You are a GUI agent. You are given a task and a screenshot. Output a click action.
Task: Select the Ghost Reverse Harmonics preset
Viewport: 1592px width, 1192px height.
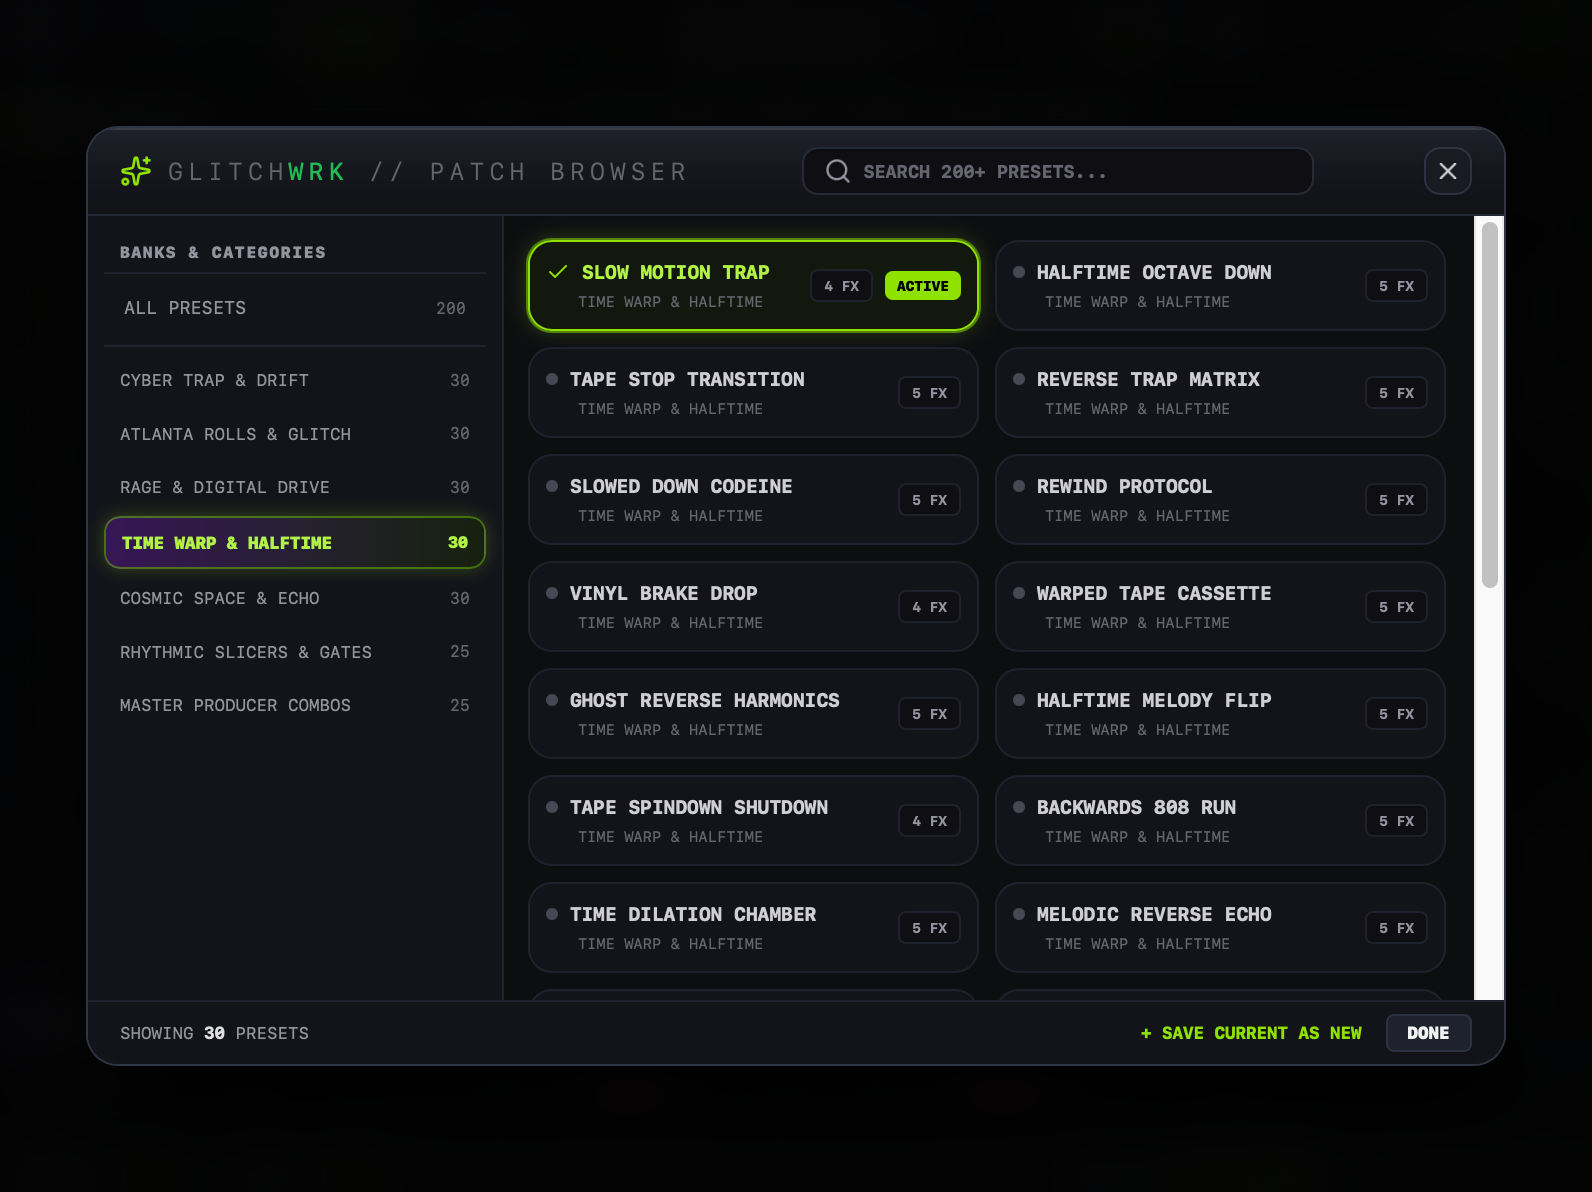click(x=753, y=714)
